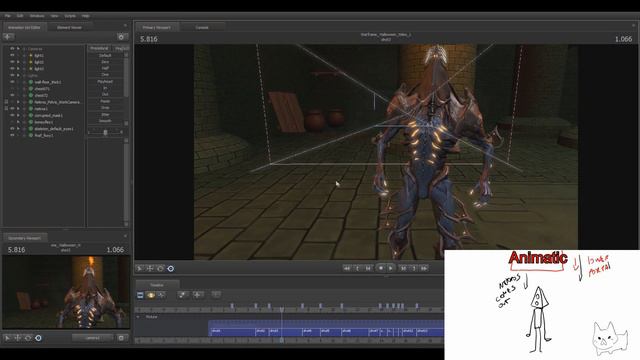The image size is (640, 360).
Task: Choose the move tool in primary viewport toolbar
Action: tap(150, 268)
